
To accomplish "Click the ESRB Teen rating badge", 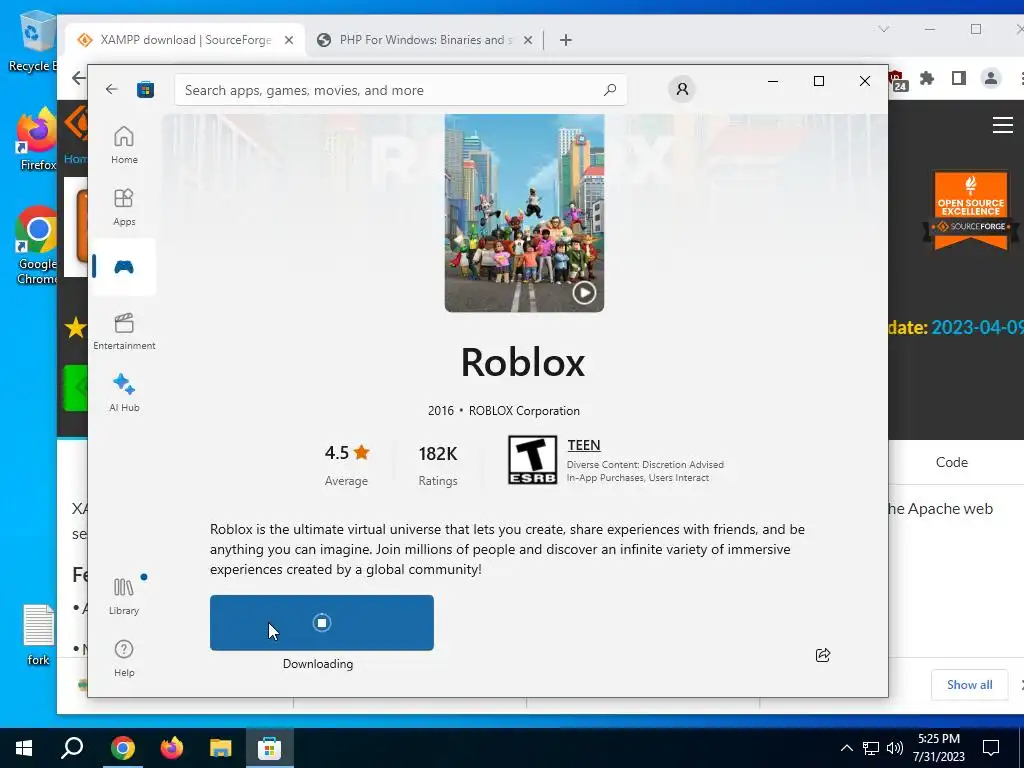I will coord(532,460).
